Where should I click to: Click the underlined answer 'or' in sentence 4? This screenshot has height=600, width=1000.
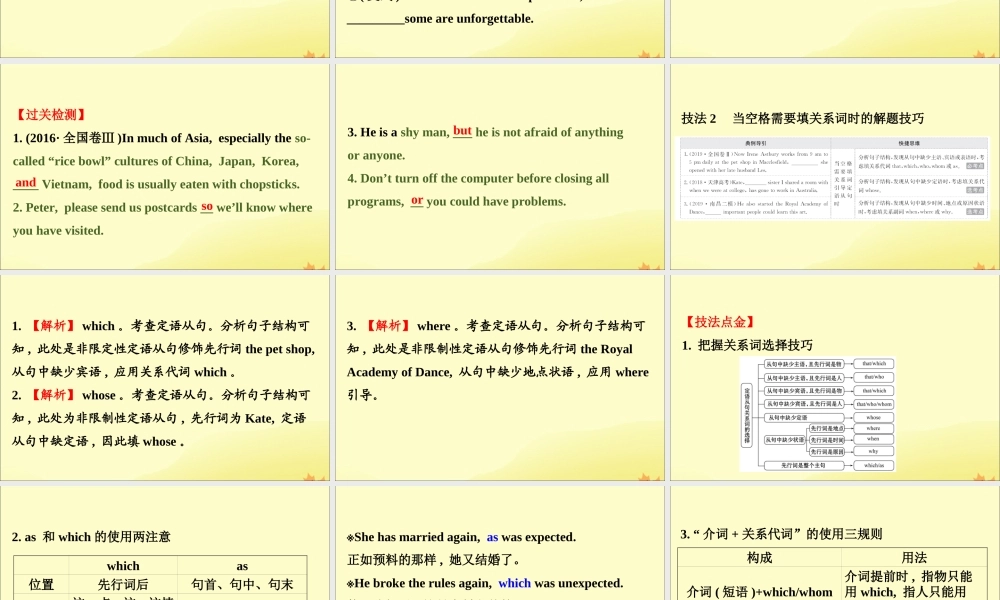pyautogui.click(x=417, y=200)
